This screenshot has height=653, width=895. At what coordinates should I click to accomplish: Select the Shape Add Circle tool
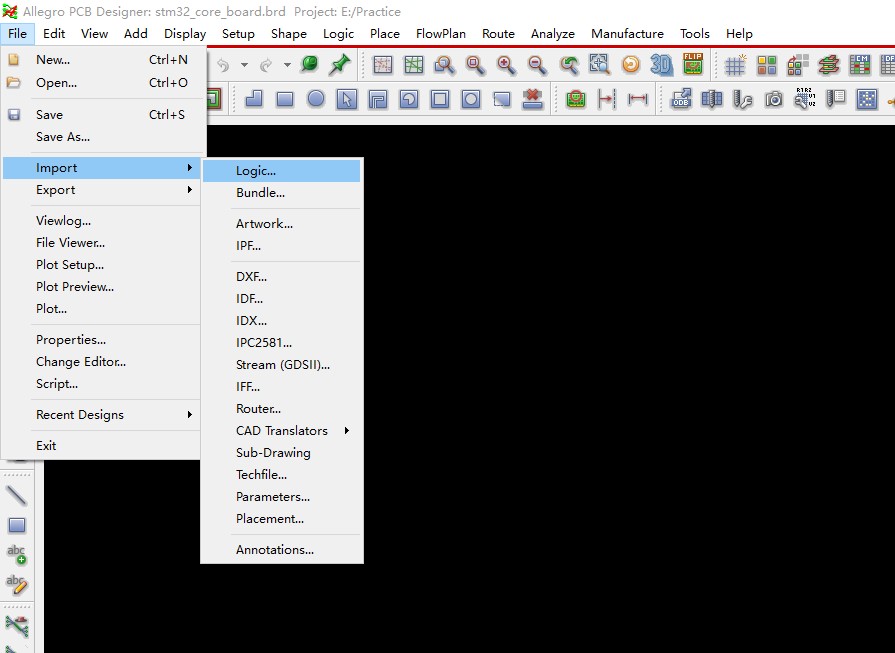[x=316, y=99]
